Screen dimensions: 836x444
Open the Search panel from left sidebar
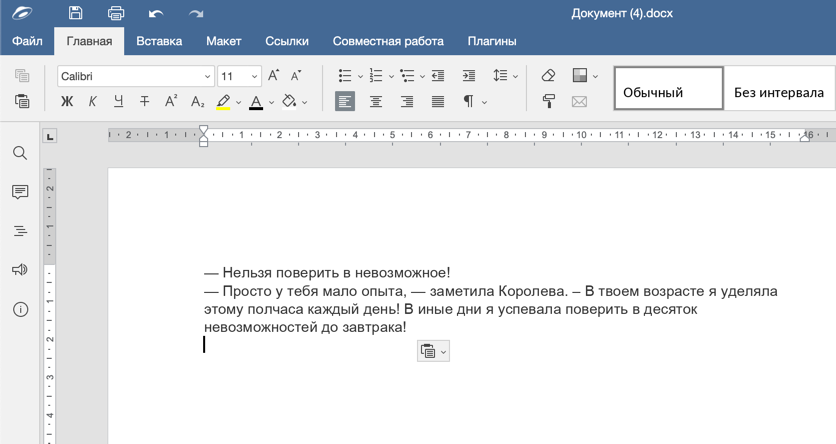[20, 153]
